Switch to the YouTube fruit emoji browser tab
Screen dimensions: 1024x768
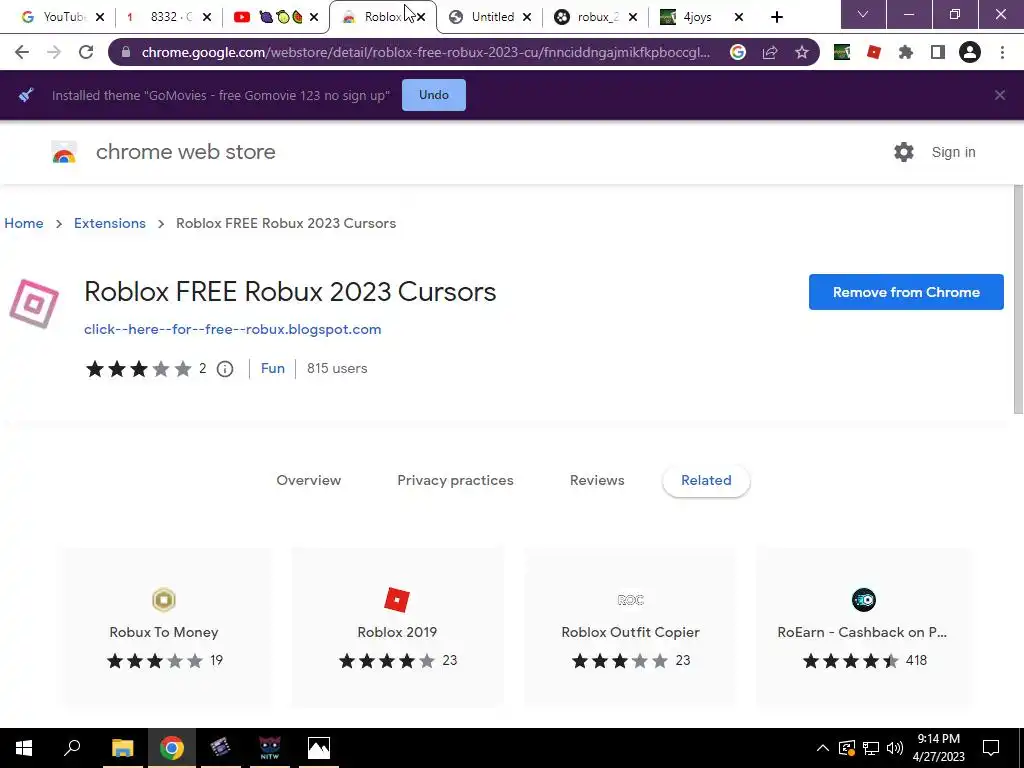point(269,17)
